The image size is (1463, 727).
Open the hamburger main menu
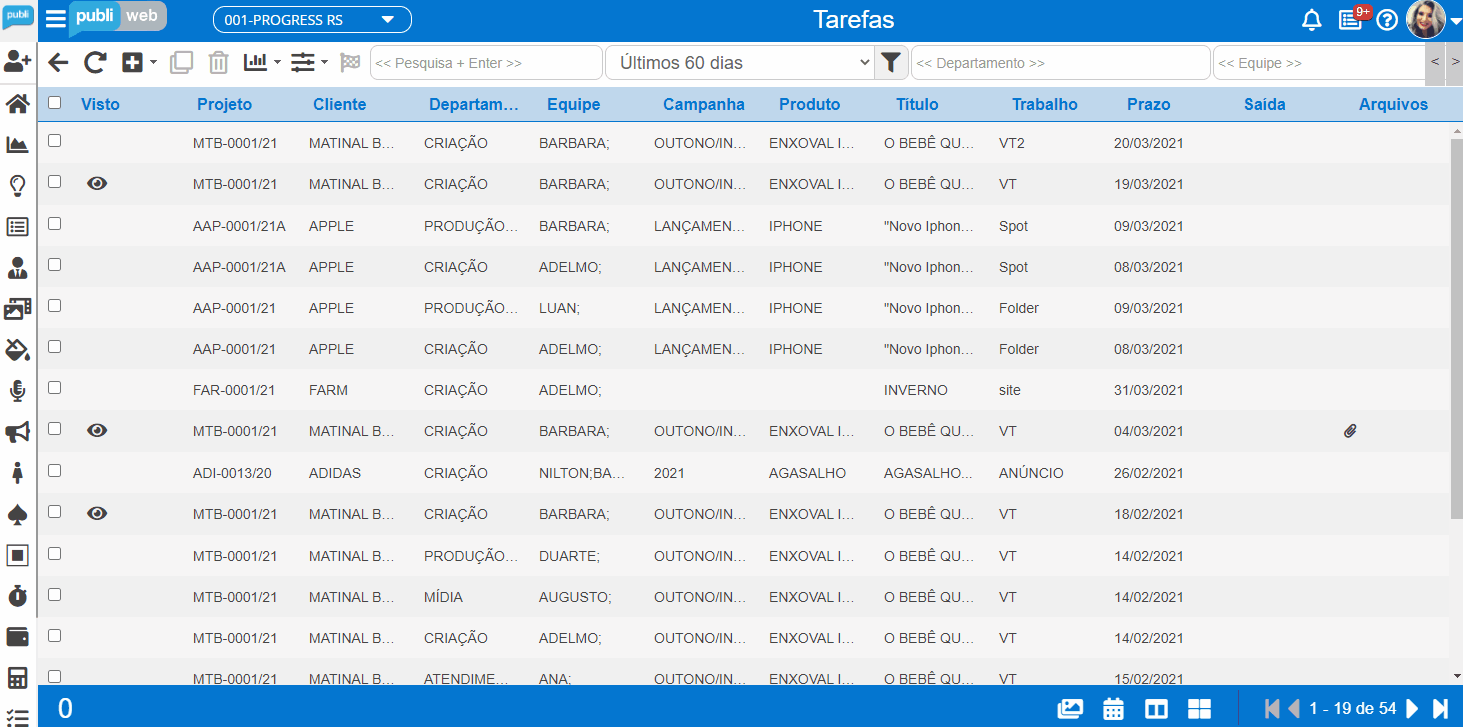pos(56,20)
